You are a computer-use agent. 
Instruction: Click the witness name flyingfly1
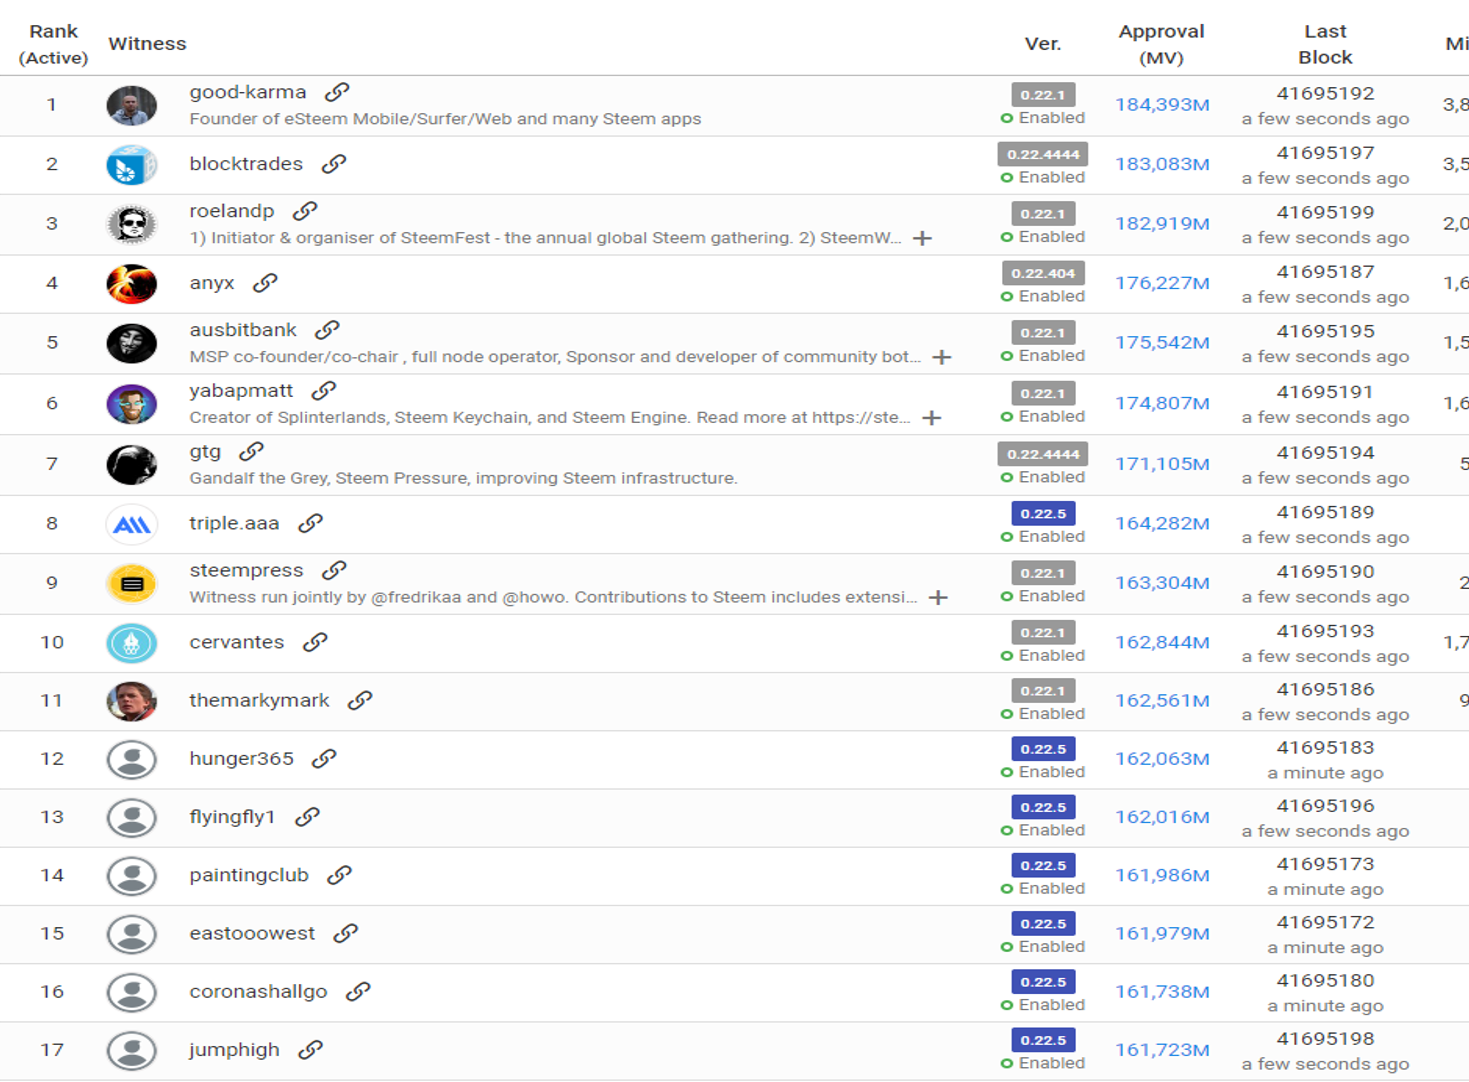click(x=232, y=817)
